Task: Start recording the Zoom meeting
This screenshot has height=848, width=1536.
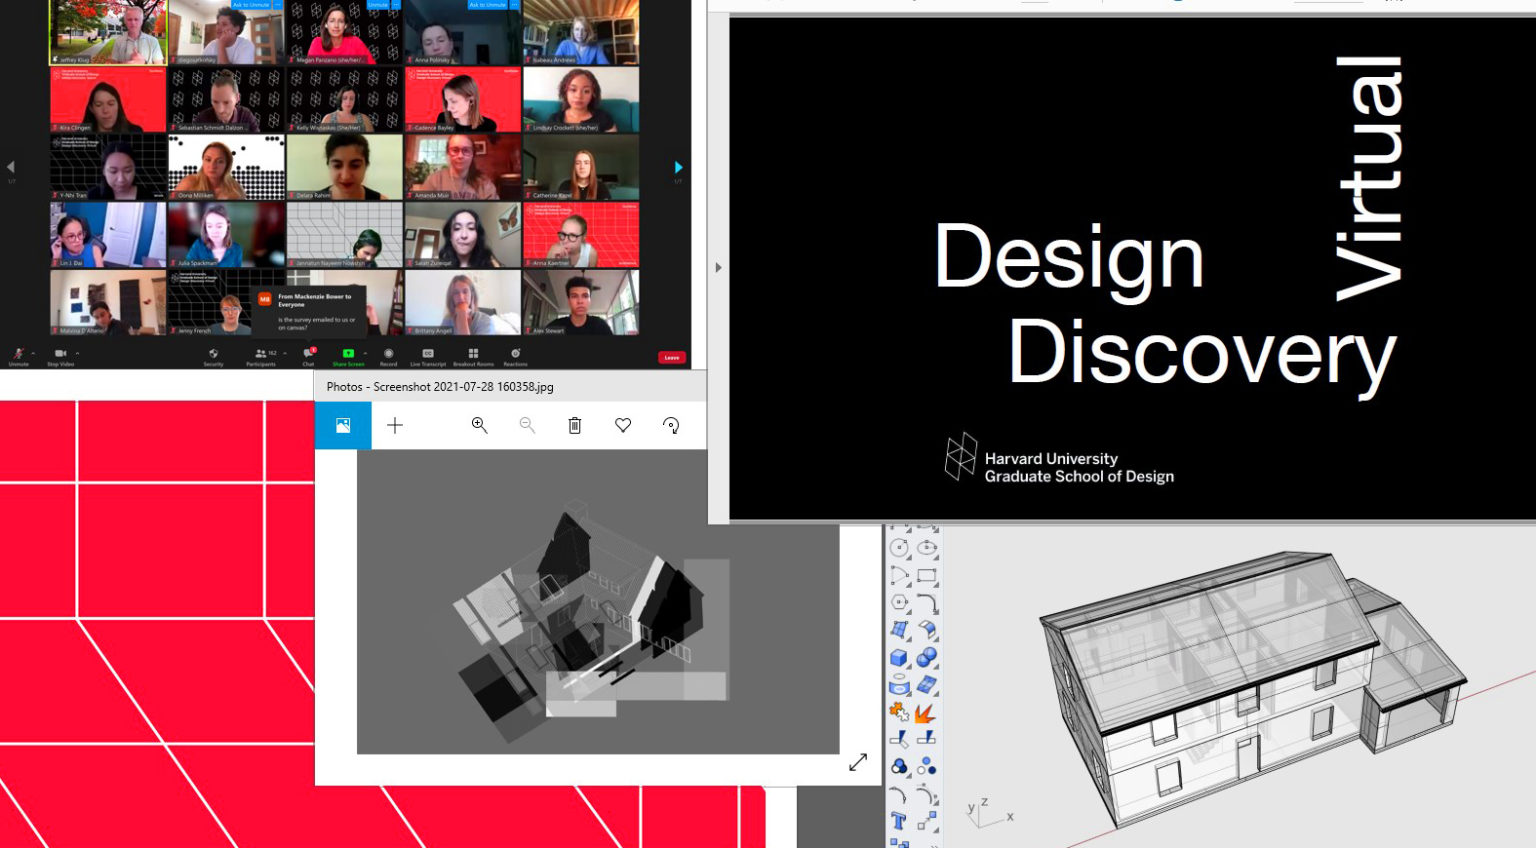Action: pyautogui.click(x=388, y=353)
